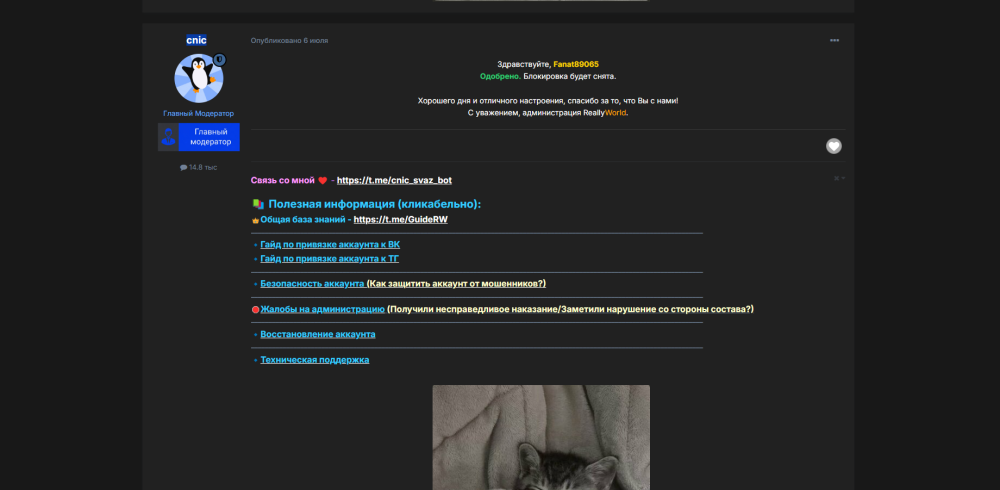Open the Fanat89065 user mention
Viewport: 1000px width, 490px height.
[576, 64]
